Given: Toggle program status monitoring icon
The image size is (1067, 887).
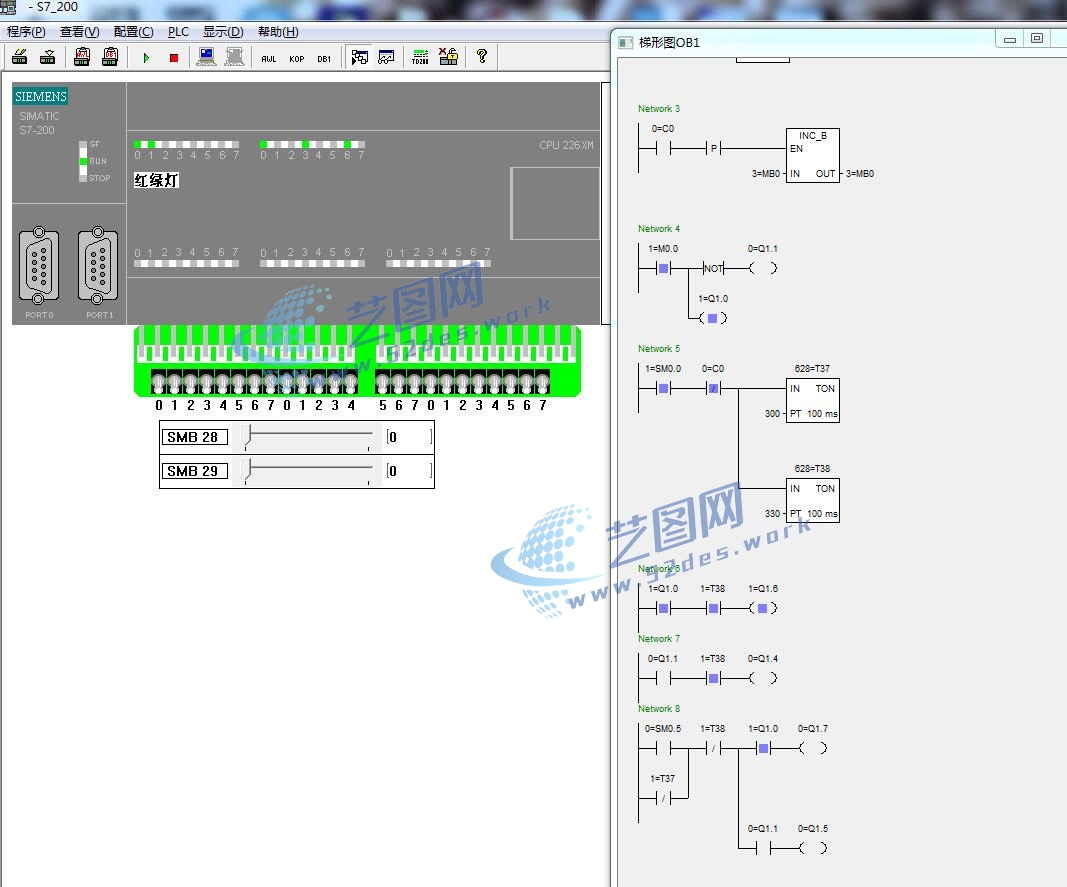Looking at the screenshot, I should tap(360, 57).
